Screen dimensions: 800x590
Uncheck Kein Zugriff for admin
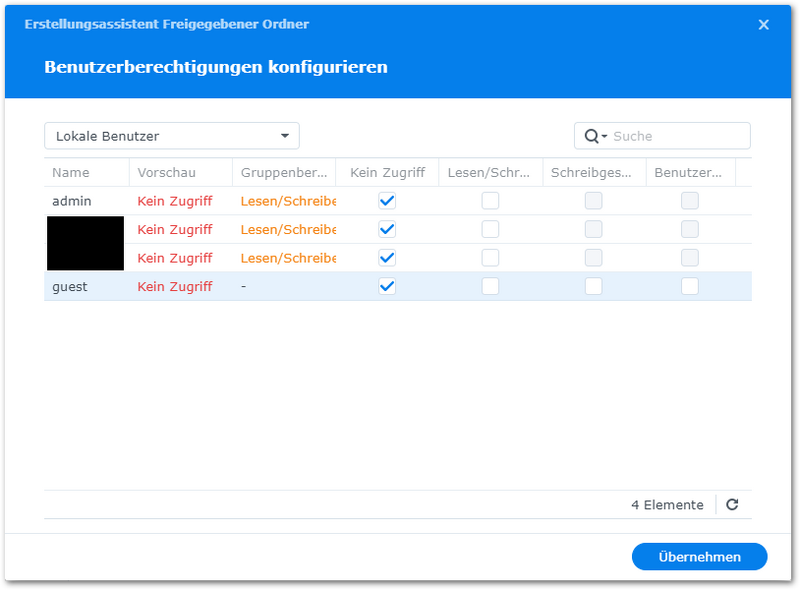tap(387, 201)
